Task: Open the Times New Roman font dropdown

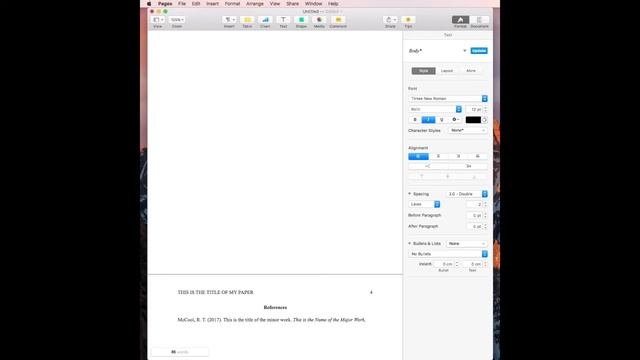Action: [448, 99]
